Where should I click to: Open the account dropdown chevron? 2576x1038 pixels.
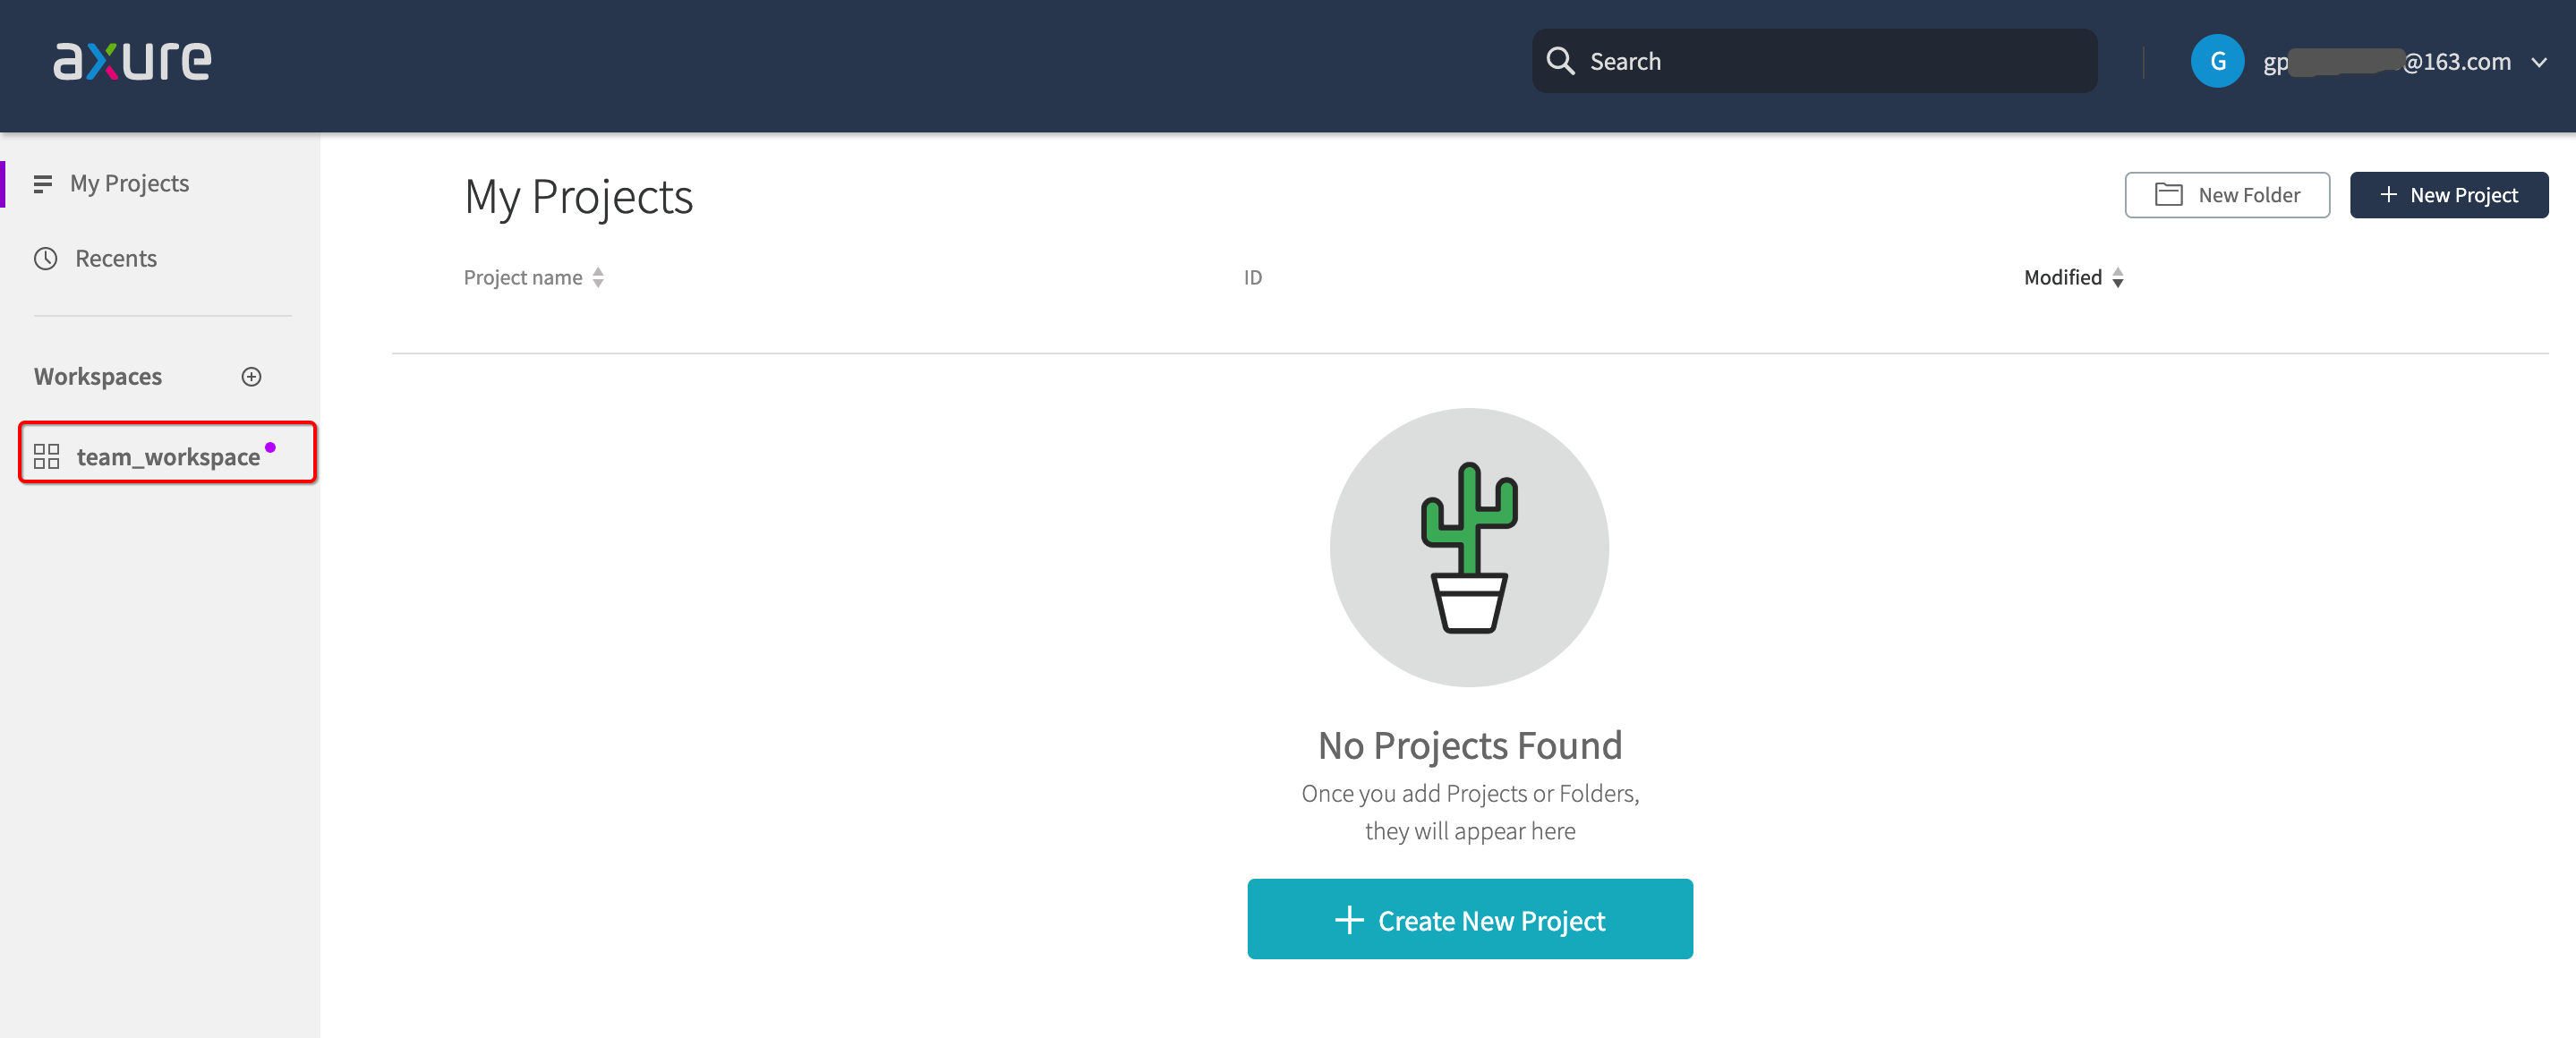(x=2538, y=62)
